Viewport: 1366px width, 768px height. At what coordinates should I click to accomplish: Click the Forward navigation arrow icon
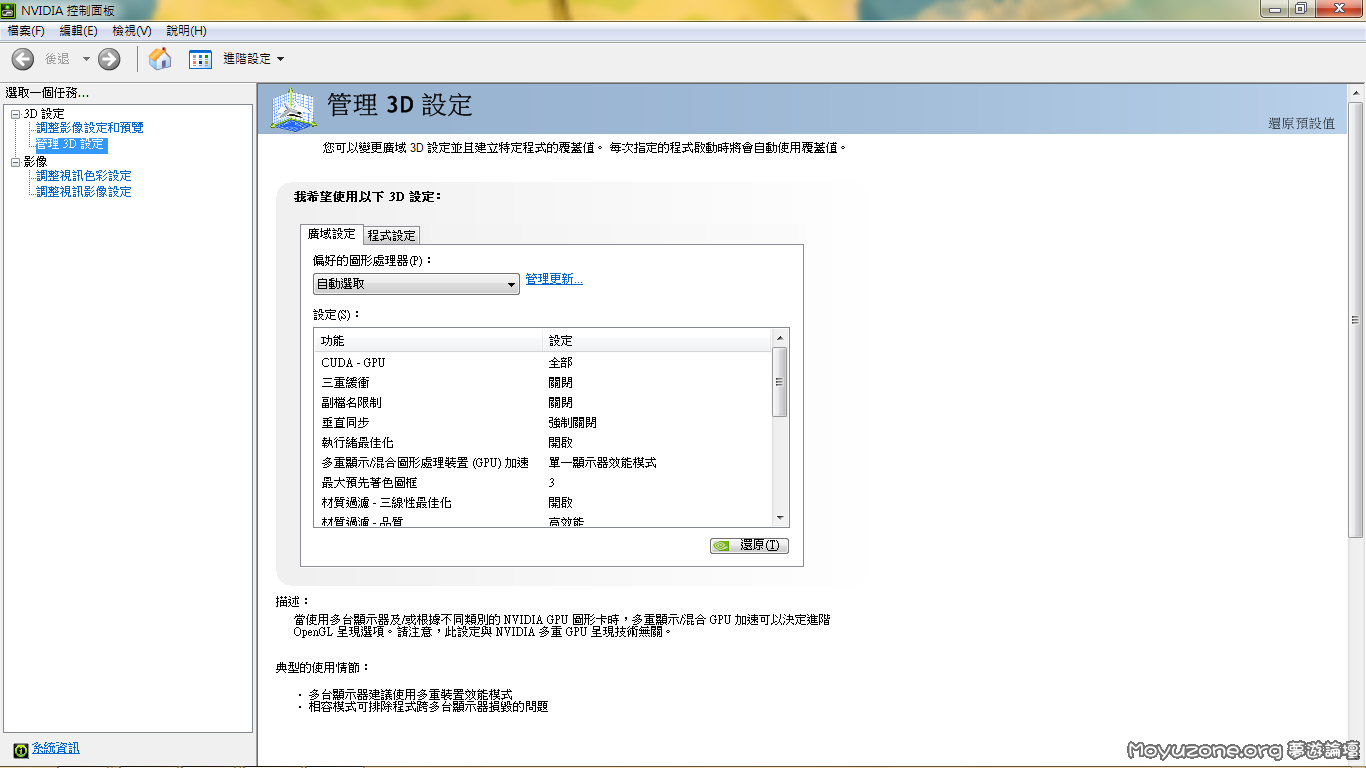[x=109, y=59]
